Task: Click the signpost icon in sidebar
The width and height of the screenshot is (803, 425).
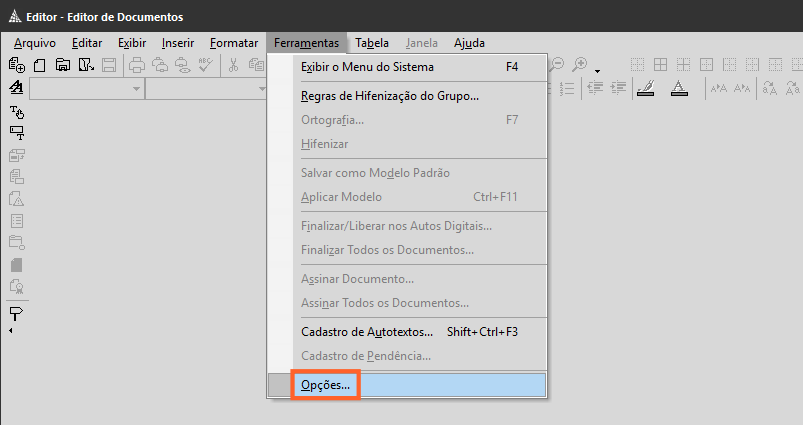Action: coord(16,313)
